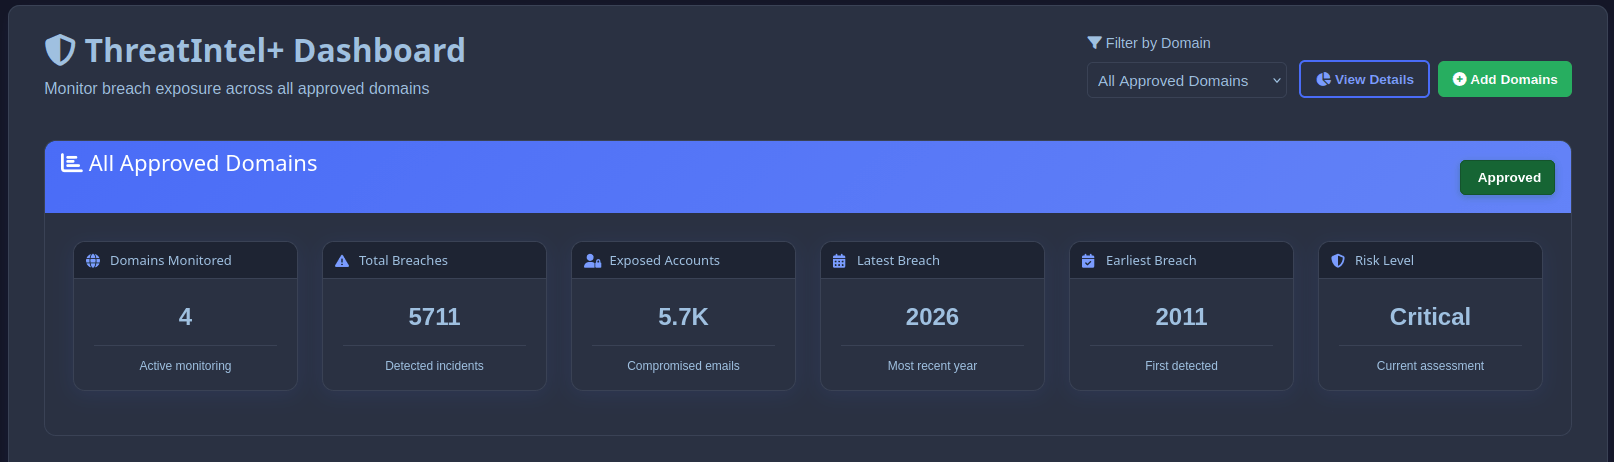Click the Domains Monitored card header
The height and width of the screenshot is (462, 1614).
point(185,261)
